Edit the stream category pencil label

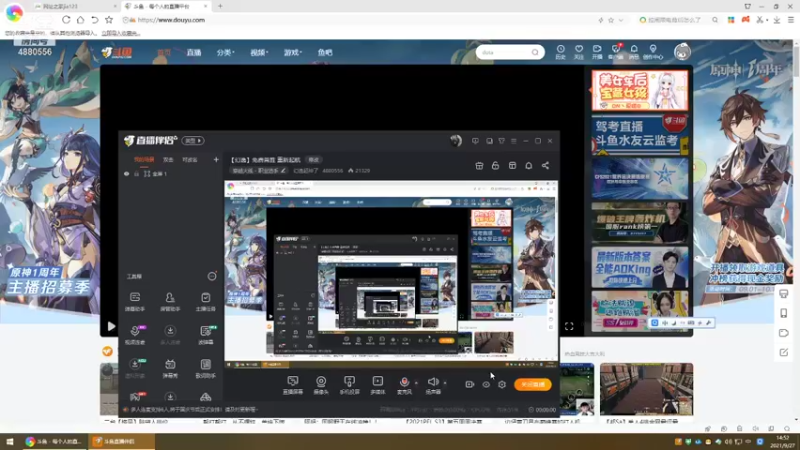coord(259,170)
